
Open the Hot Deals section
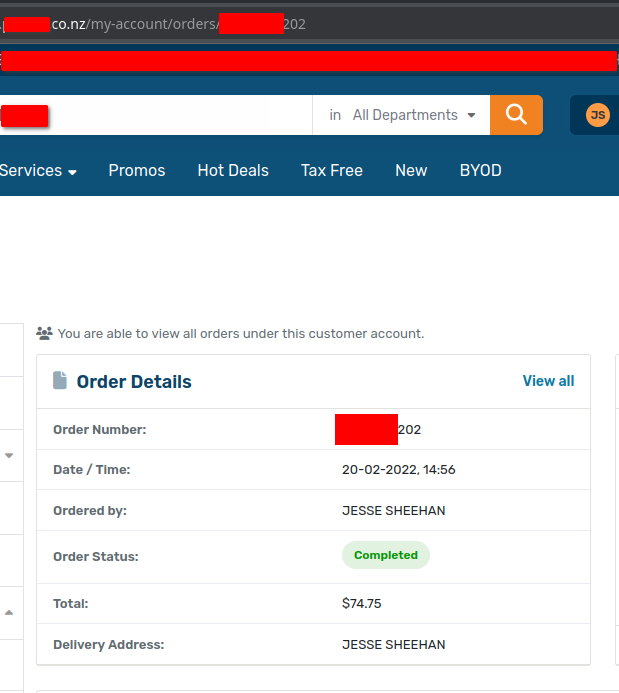233,171
